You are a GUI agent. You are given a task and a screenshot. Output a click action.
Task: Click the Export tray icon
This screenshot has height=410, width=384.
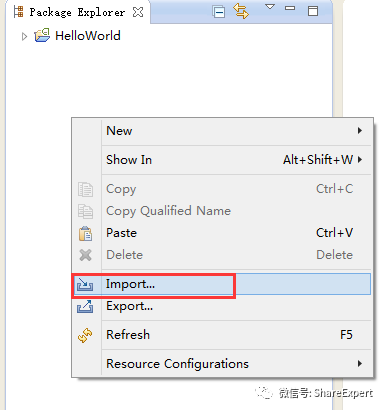point(85,306)
